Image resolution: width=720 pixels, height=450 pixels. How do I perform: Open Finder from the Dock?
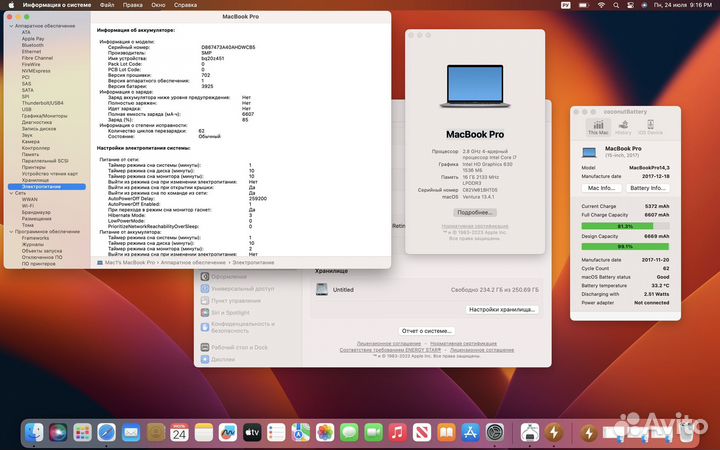click(34, 433)
